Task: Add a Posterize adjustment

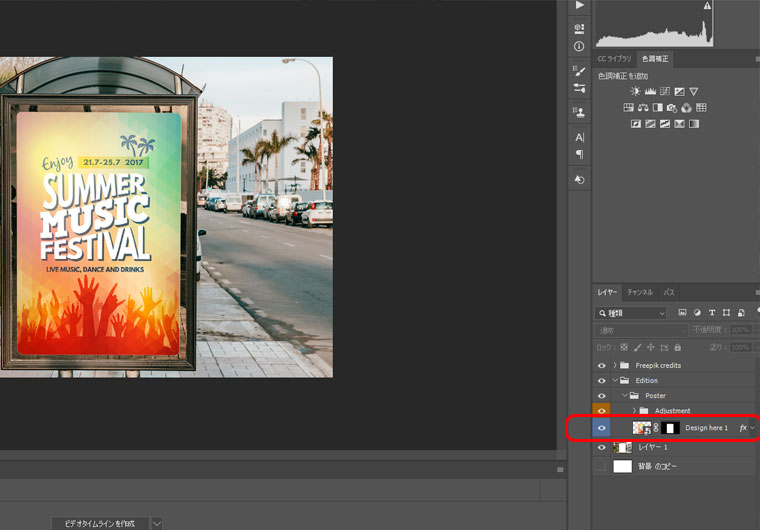Action: (650, 124)
